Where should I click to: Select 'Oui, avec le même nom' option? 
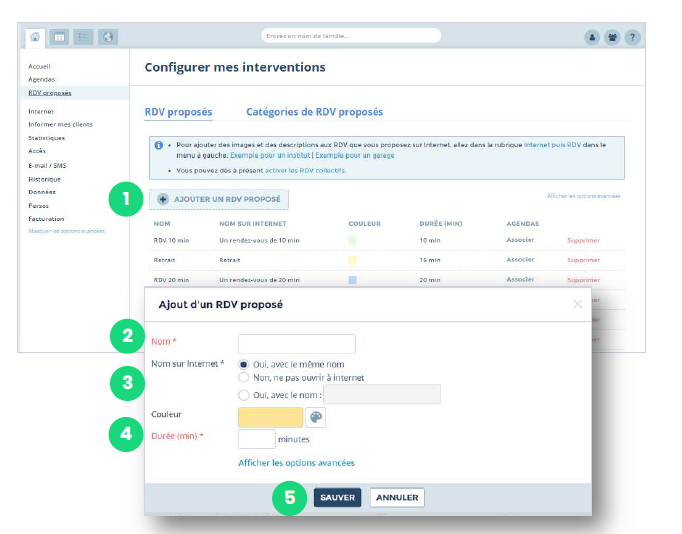pos(244,365)
